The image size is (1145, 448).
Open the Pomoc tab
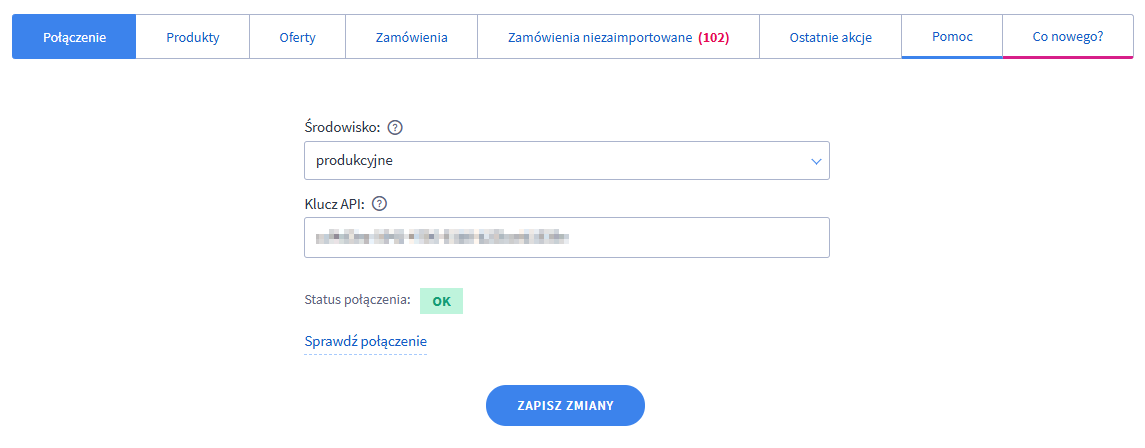(952, 37)
